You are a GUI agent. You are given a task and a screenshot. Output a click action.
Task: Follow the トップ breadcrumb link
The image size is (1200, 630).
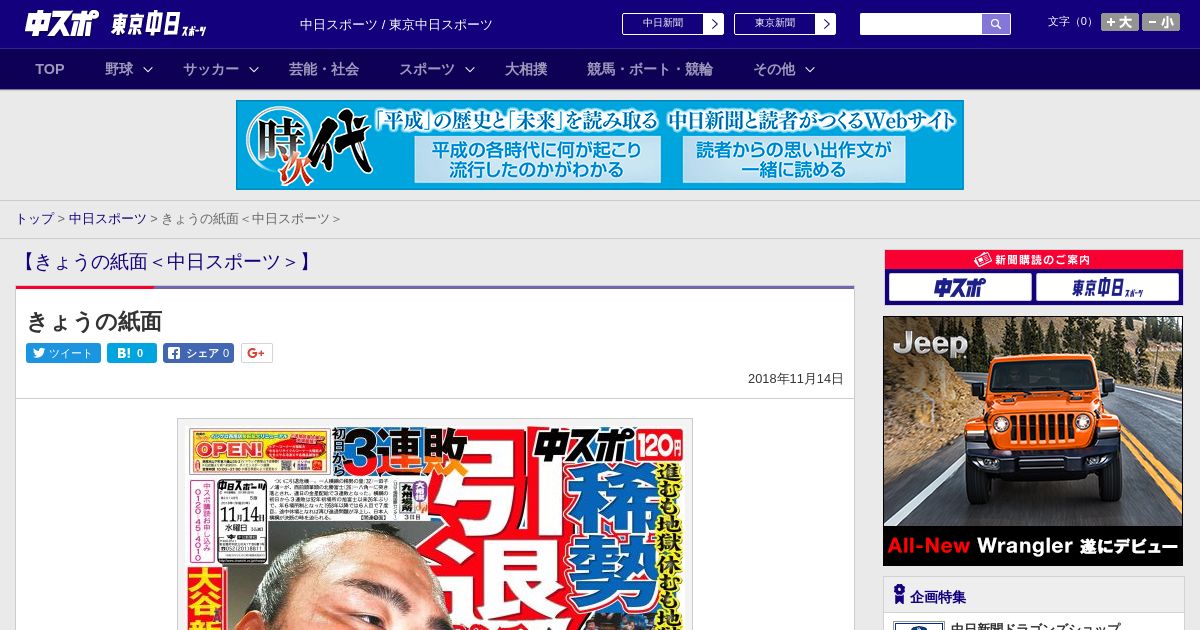(x=34, y=219)
